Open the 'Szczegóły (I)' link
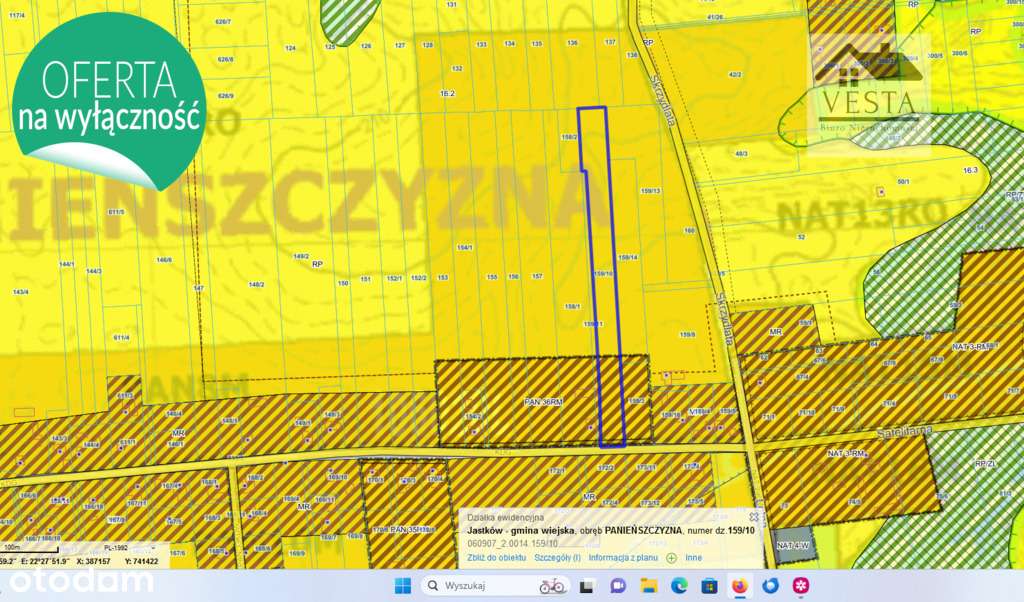 pos(557,558)
